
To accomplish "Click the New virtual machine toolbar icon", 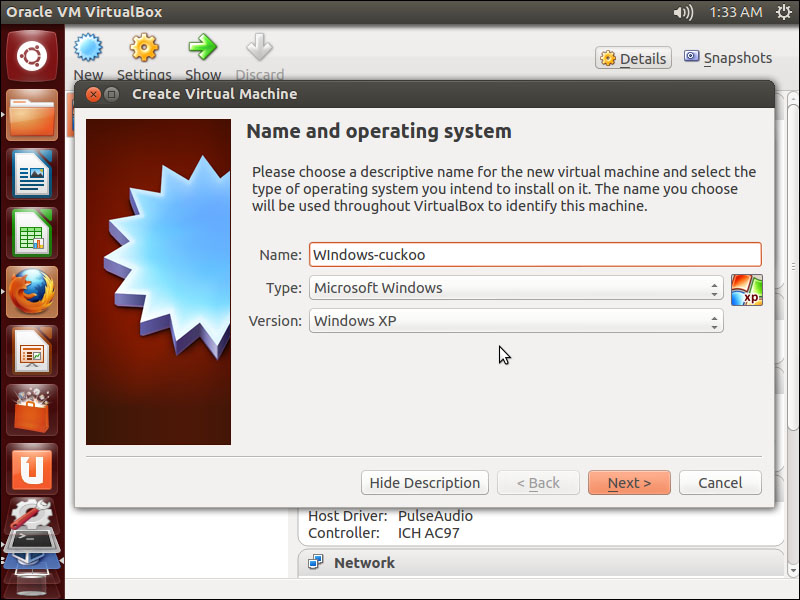I will 88,48.
